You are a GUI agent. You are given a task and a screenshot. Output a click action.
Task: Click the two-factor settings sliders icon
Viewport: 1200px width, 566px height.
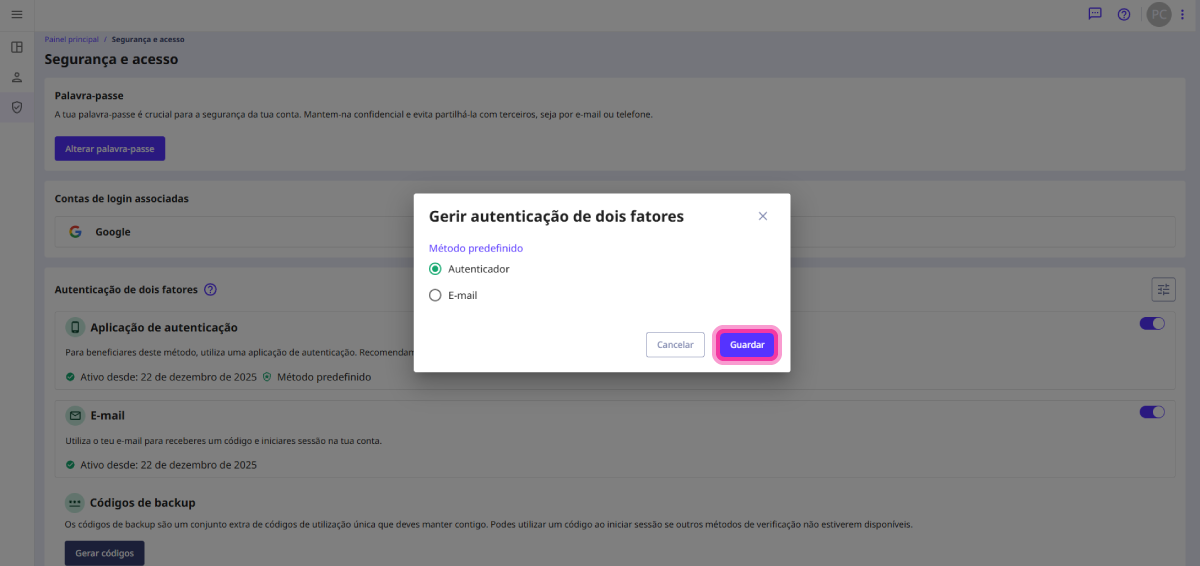[1163, 289]
